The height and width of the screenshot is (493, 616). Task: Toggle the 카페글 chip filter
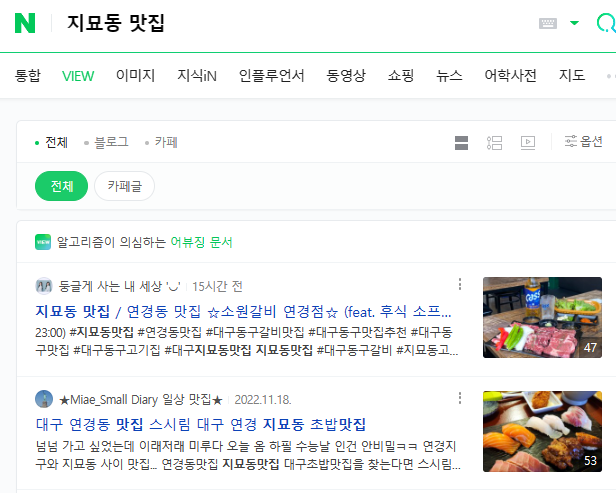coord(125,186)
